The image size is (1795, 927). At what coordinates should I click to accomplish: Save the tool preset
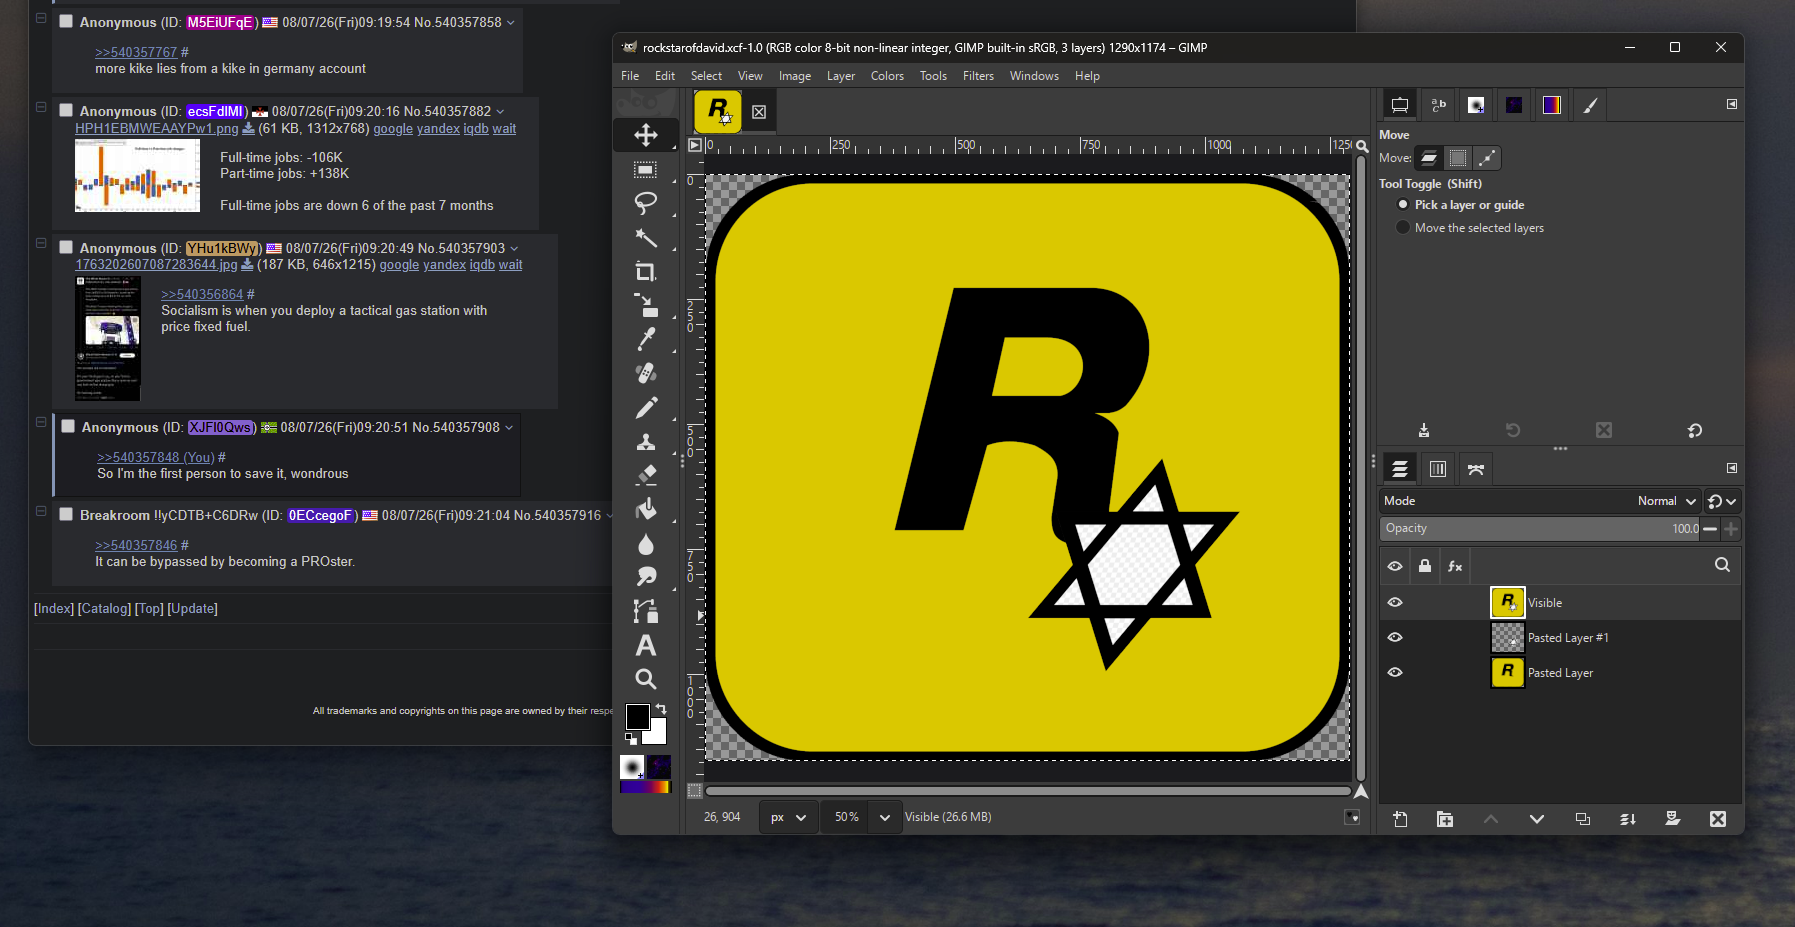[x=1424, y=430]
